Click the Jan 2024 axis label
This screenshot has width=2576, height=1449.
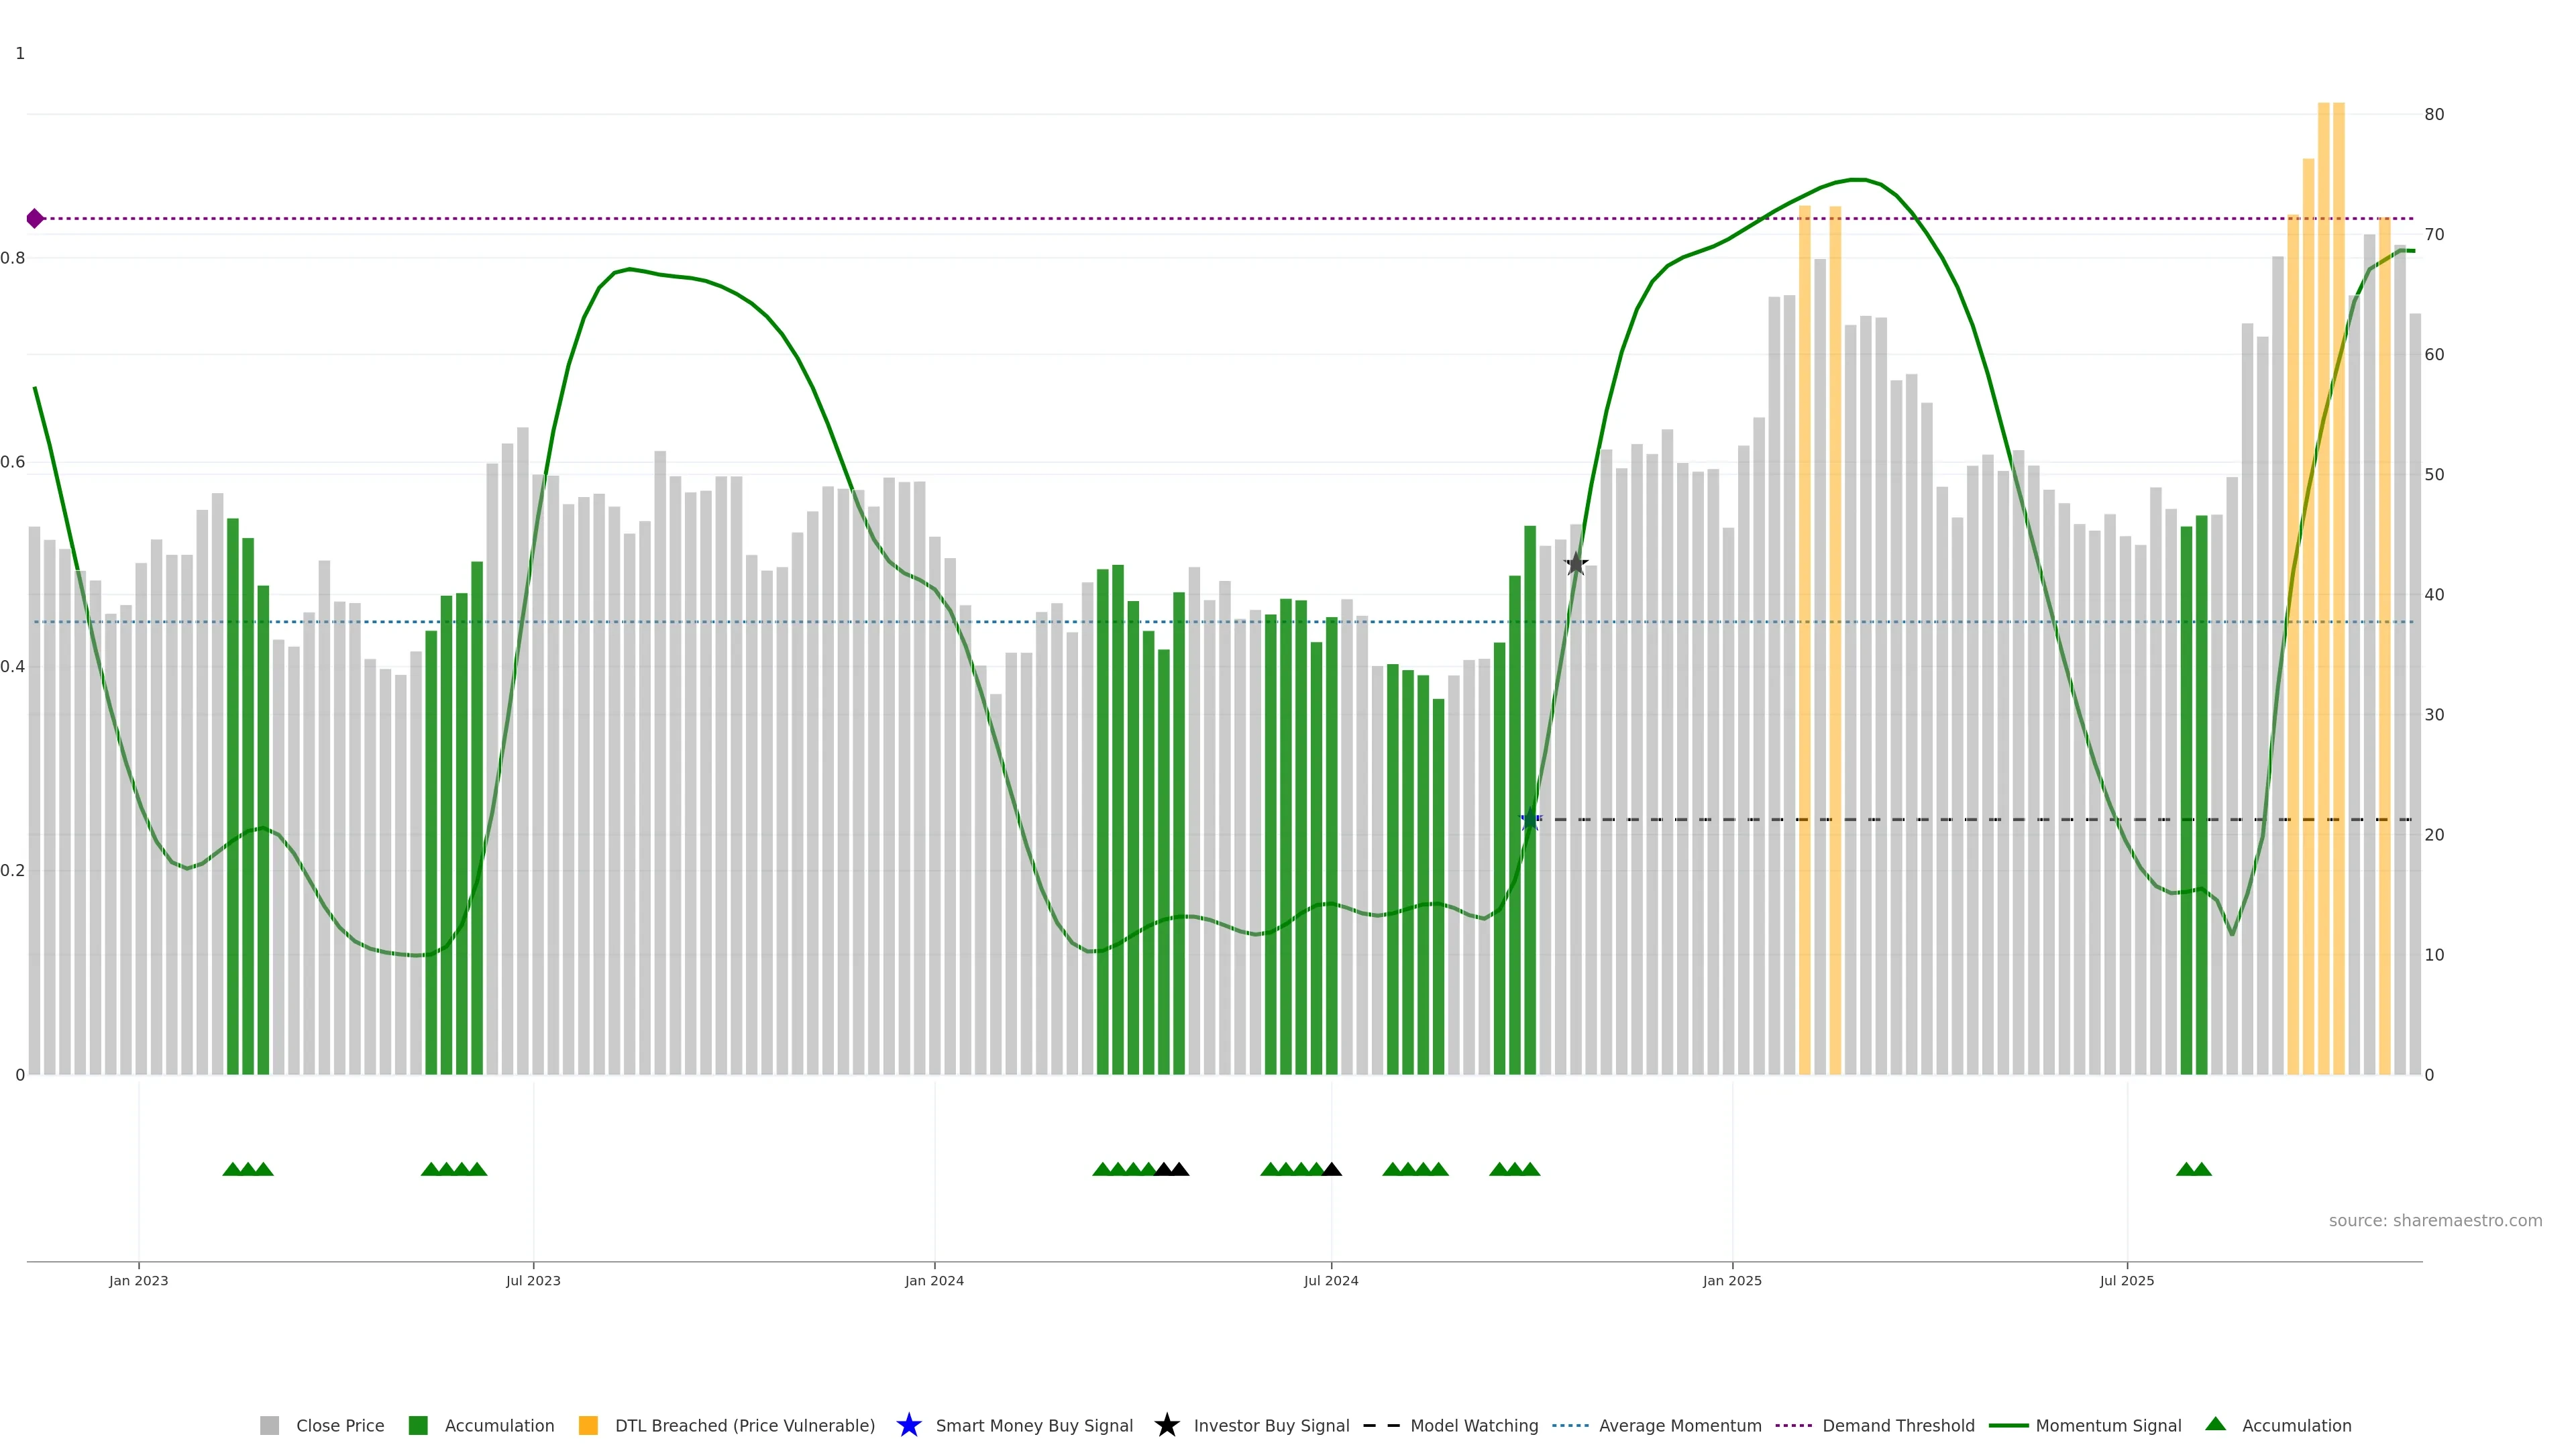[x=934, y=1280]
